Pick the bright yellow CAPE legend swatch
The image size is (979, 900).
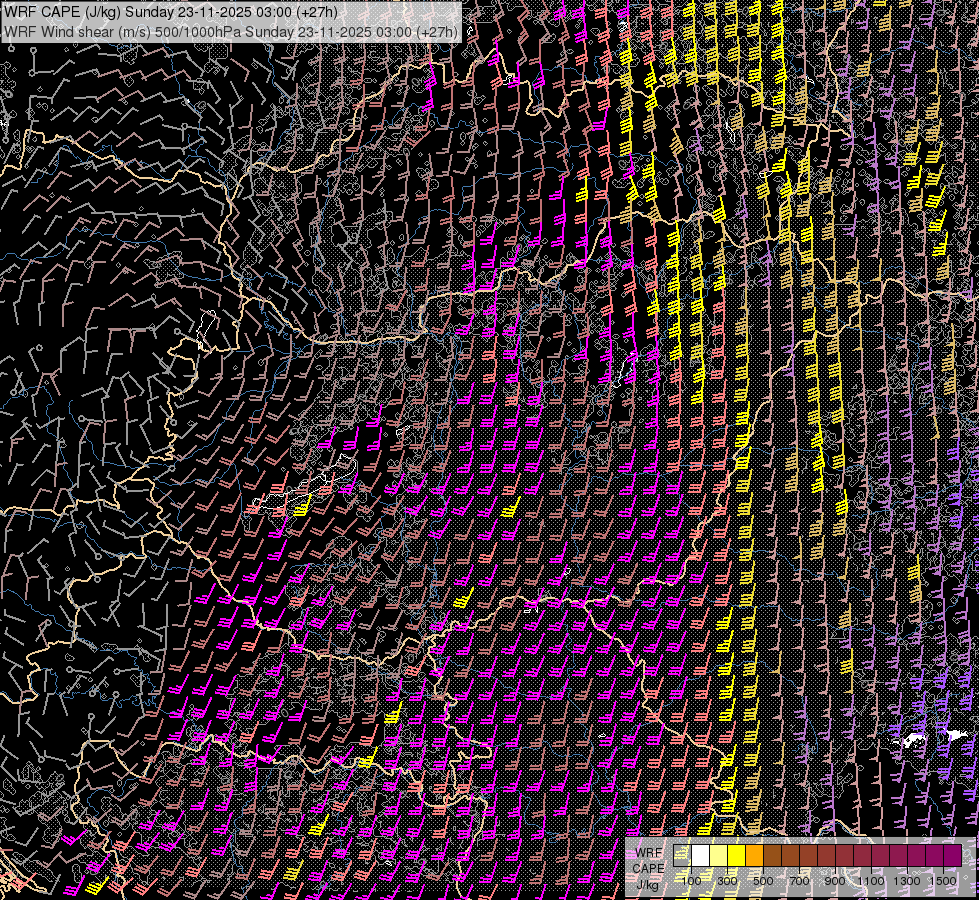(737, 856)
